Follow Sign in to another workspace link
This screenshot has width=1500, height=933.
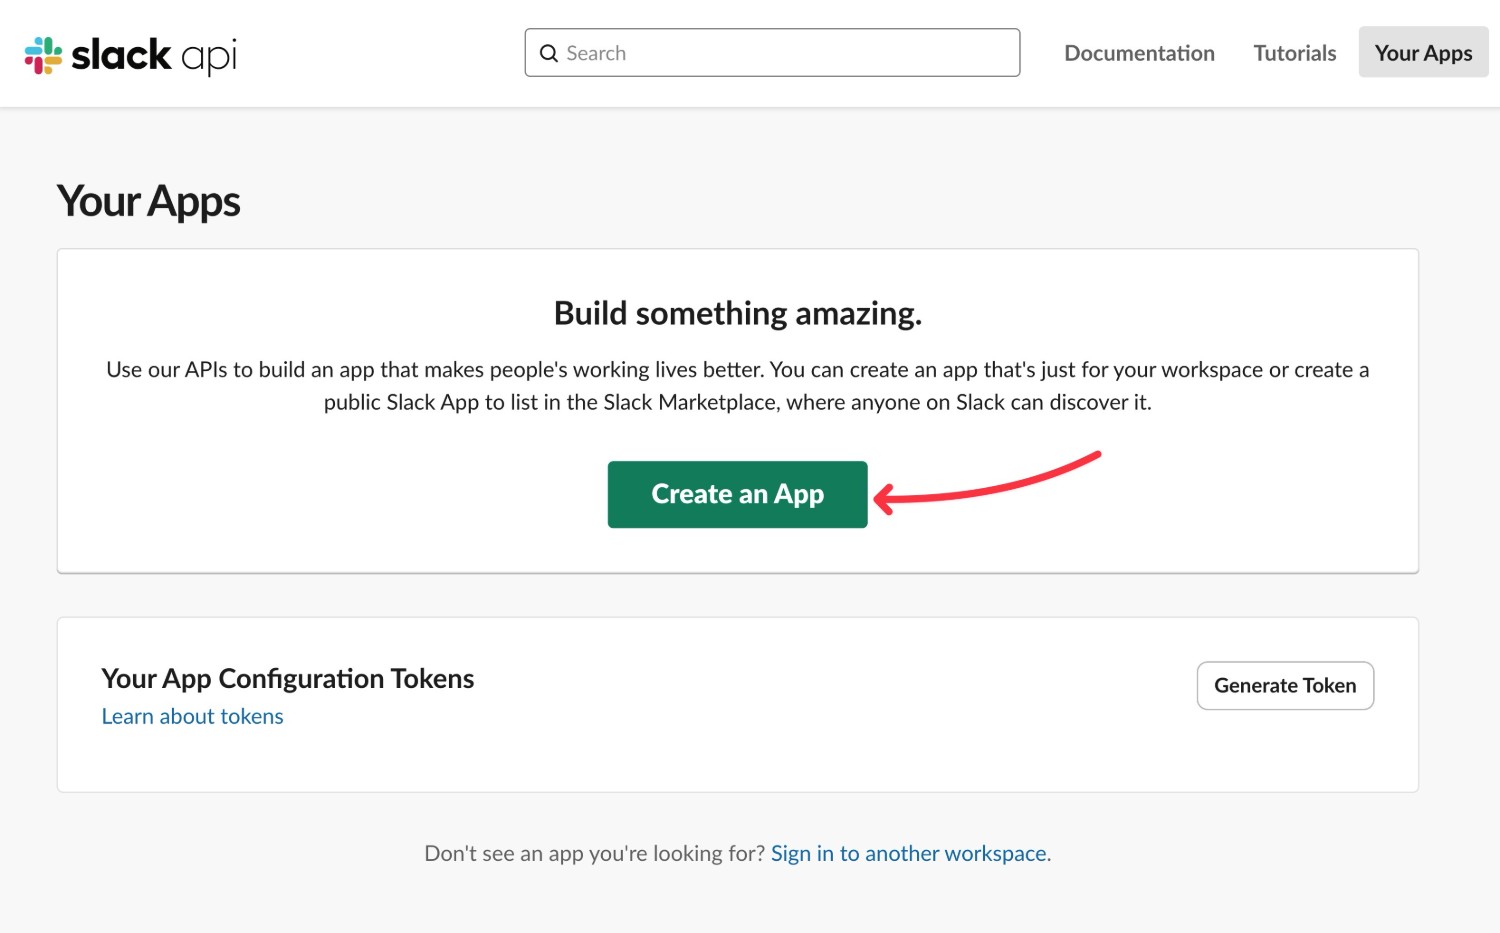[909, 854]
